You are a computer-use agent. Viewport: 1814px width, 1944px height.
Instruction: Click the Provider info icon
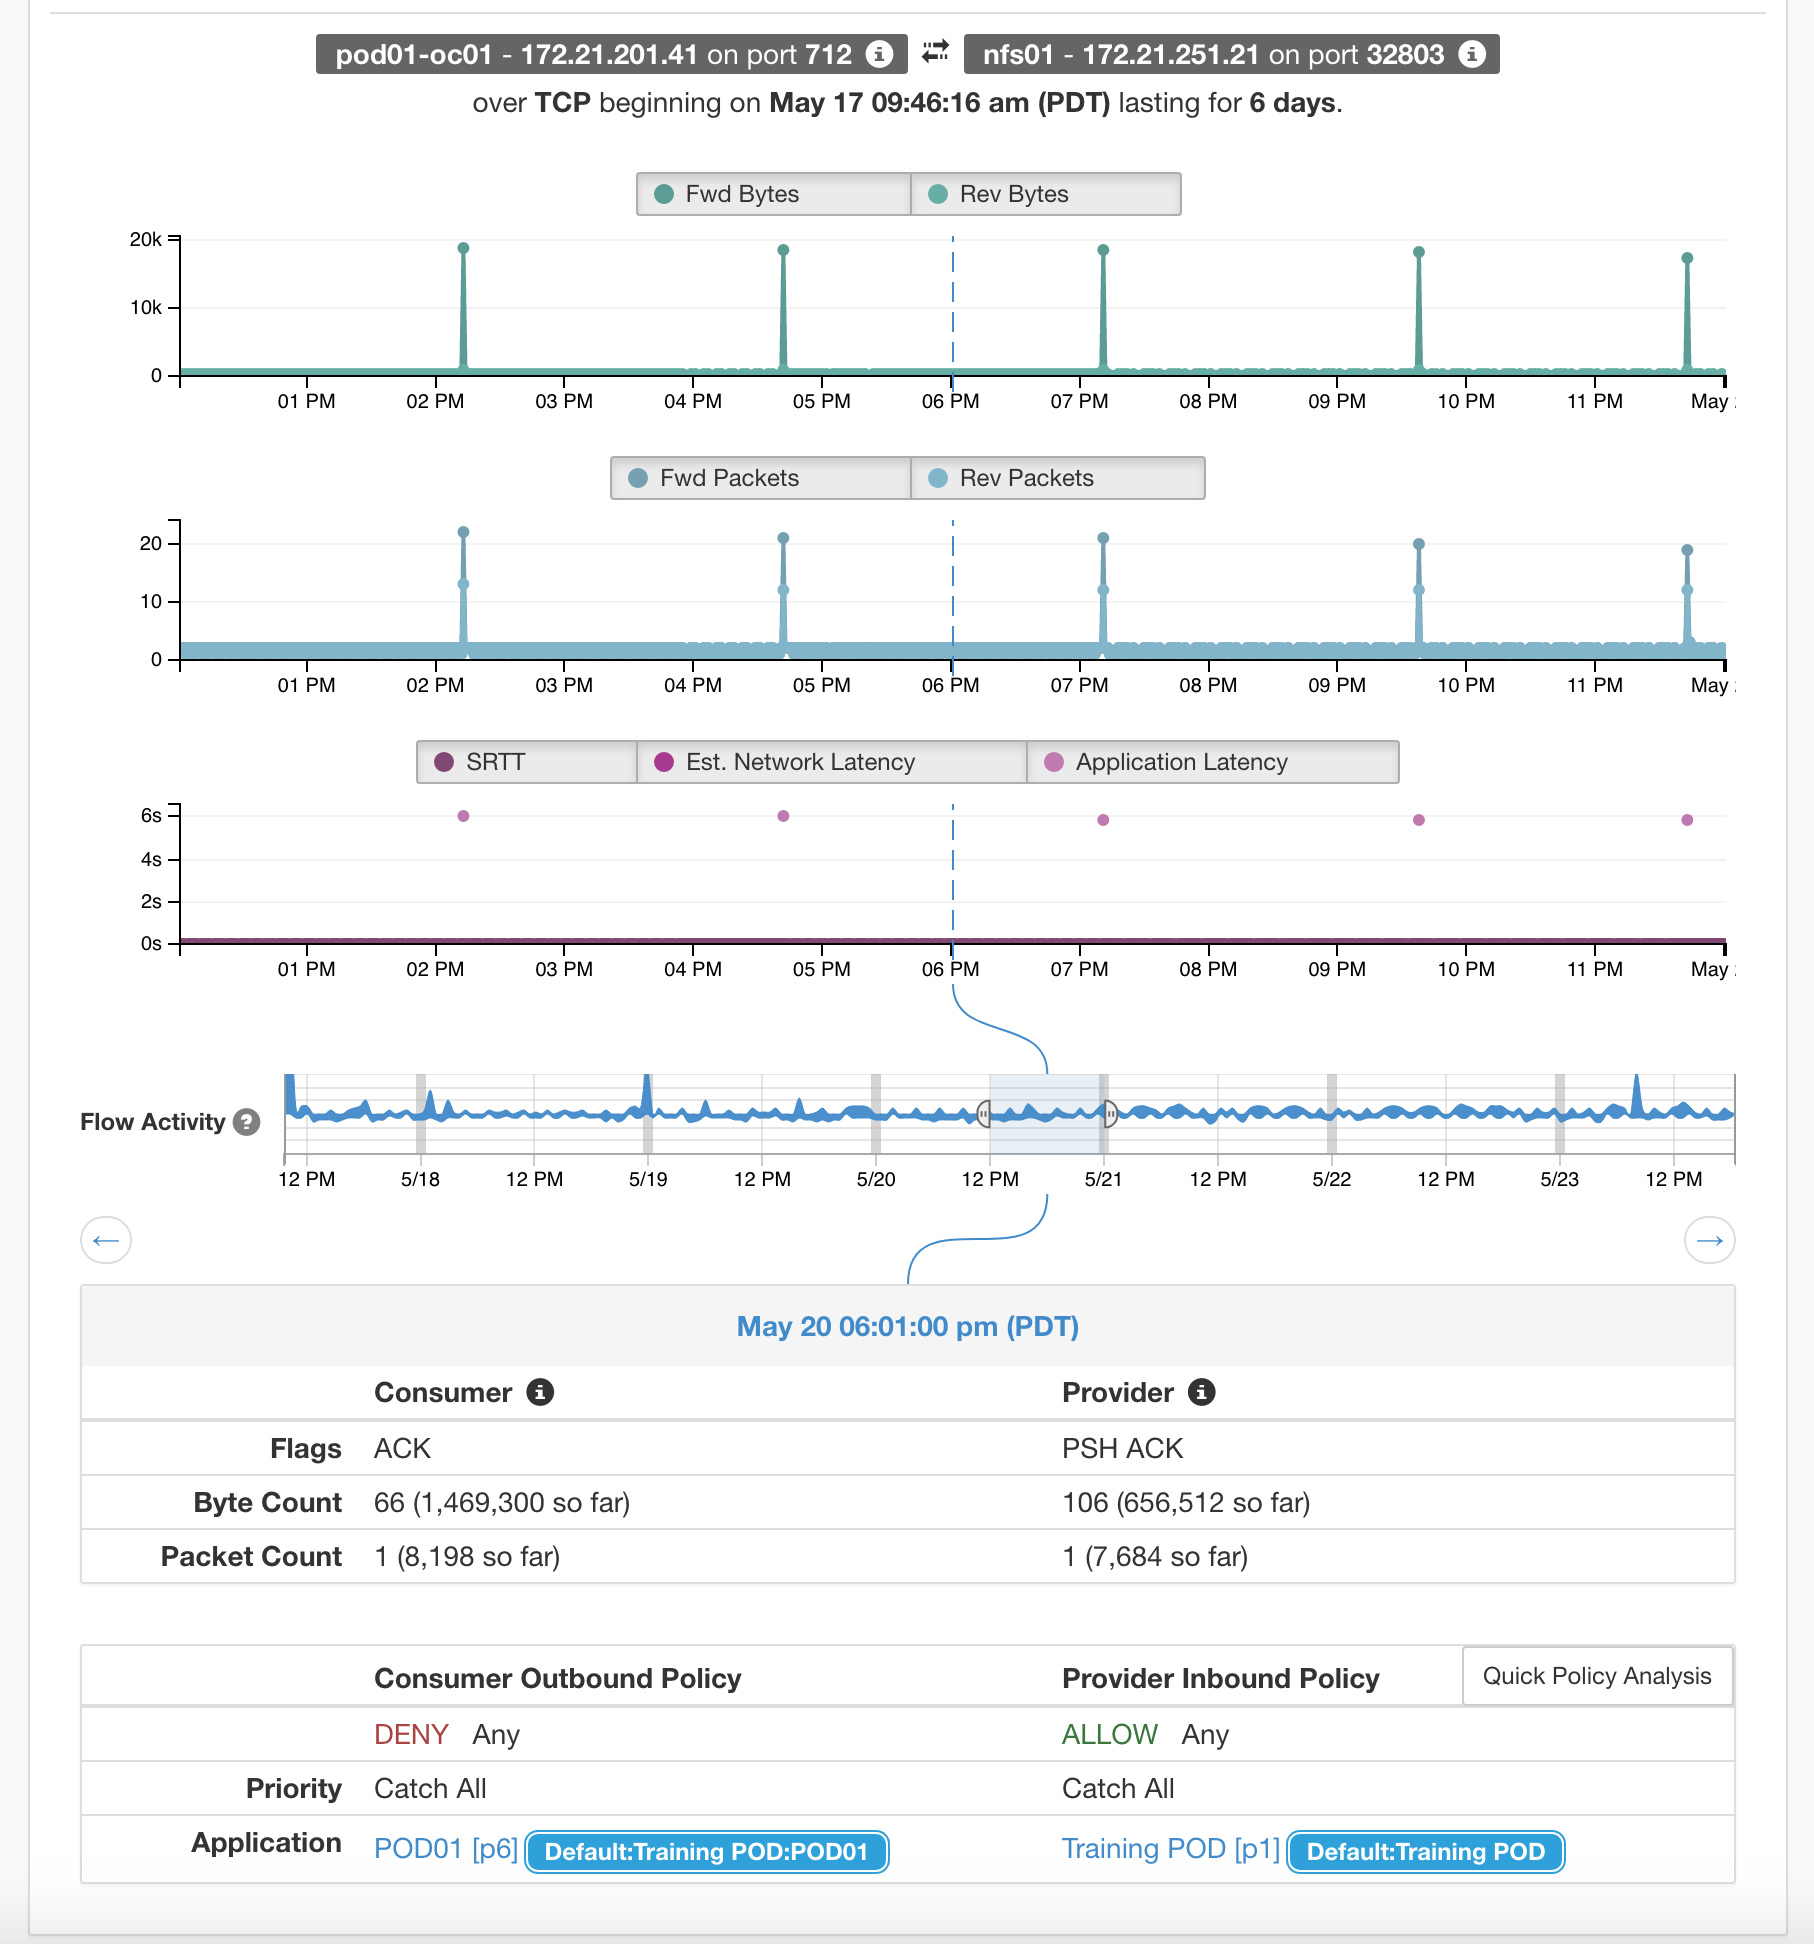point(1201,1392)
